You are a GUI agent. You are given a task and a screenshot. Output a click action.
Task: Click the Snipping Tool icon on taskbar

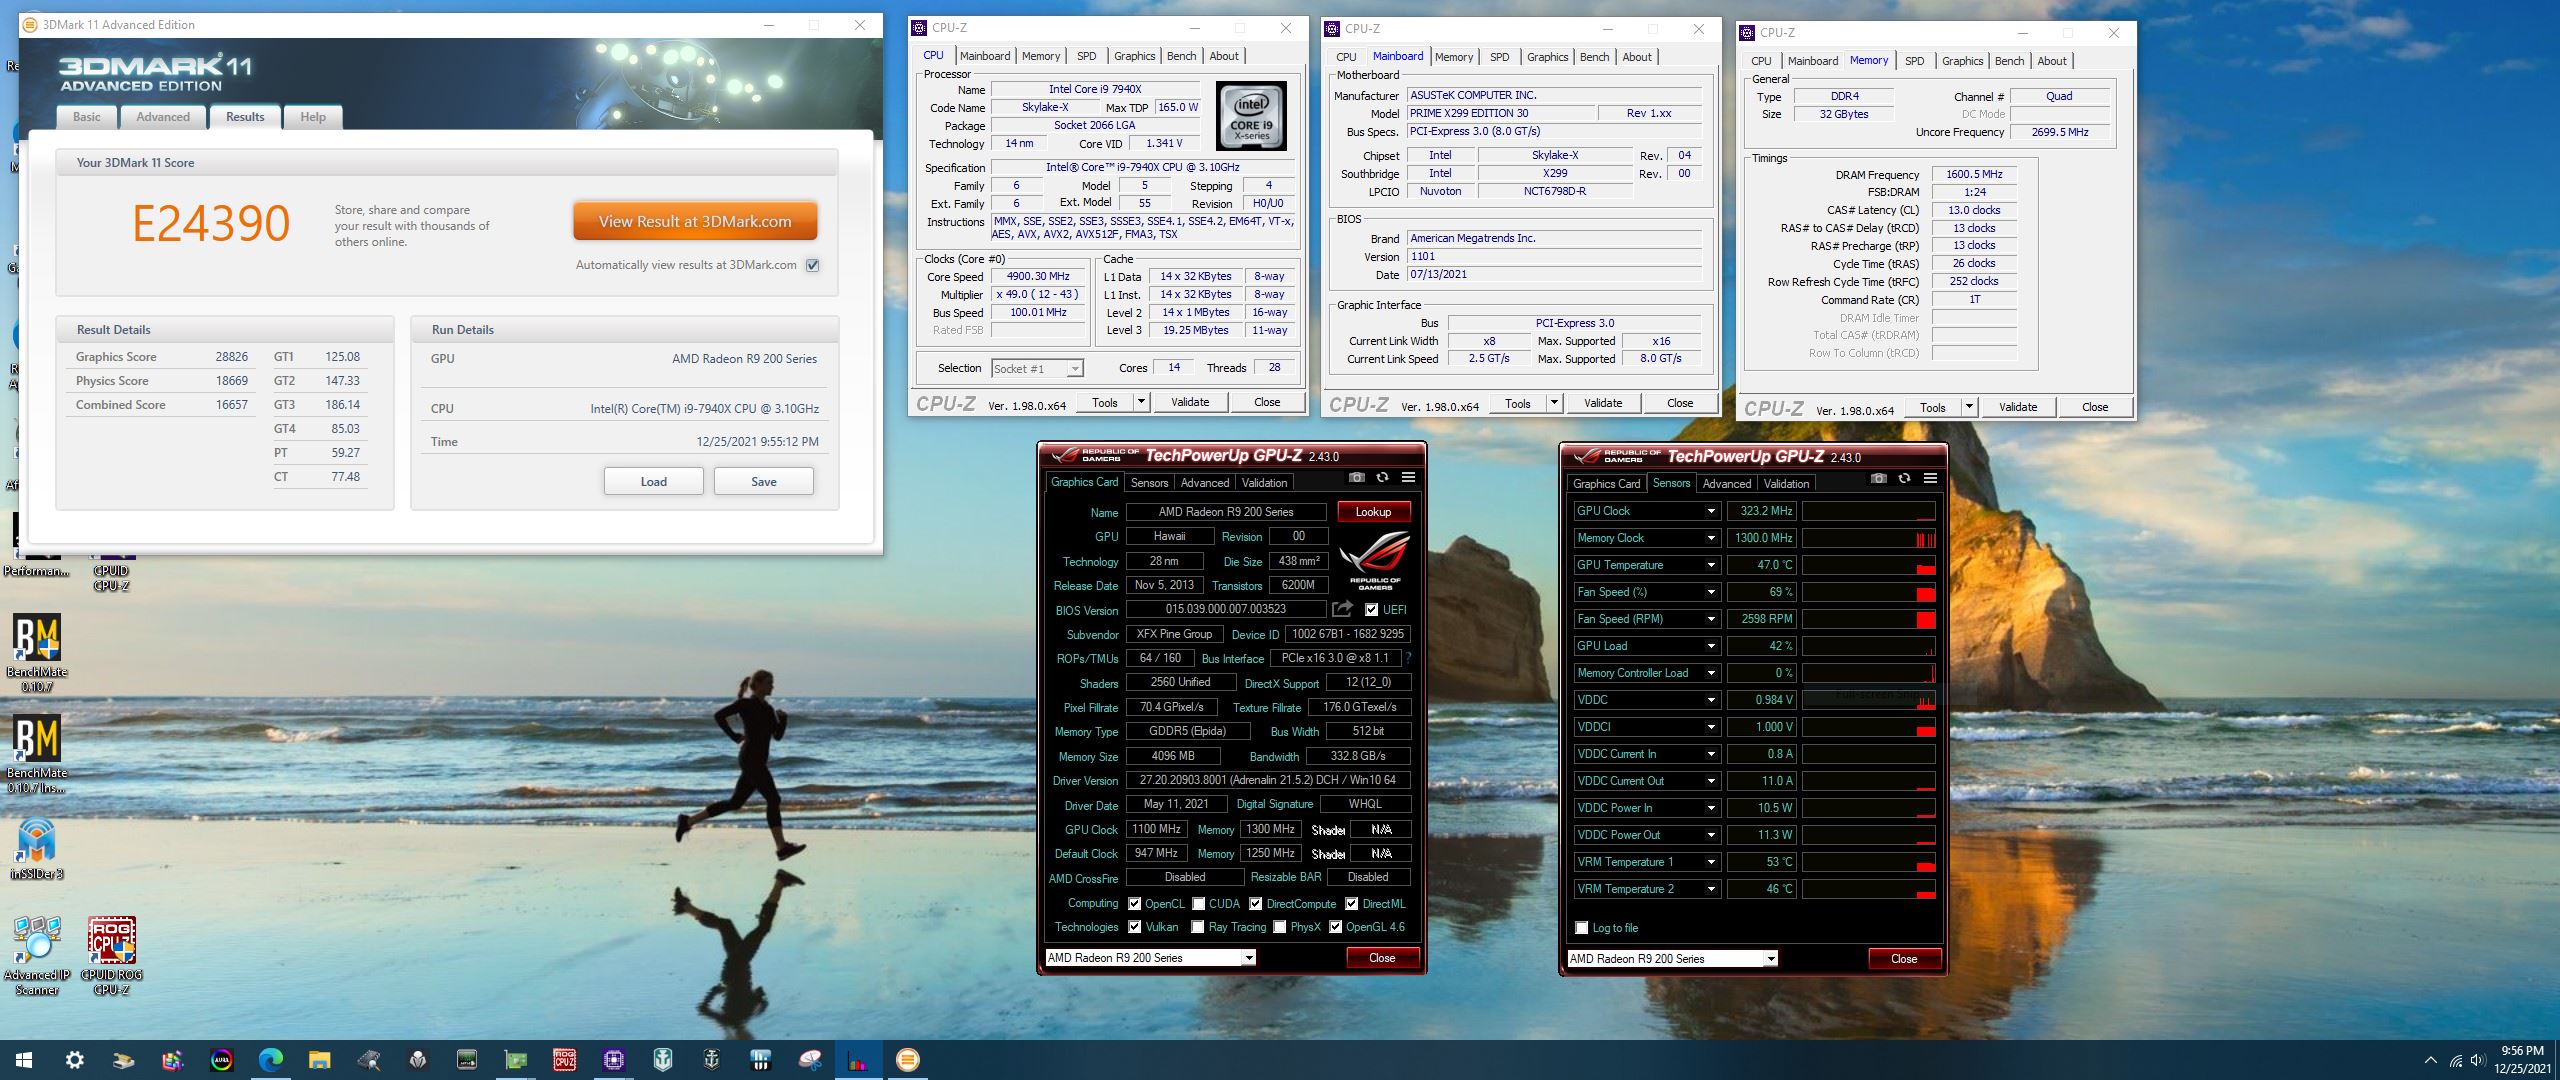tap(810, 1060)
